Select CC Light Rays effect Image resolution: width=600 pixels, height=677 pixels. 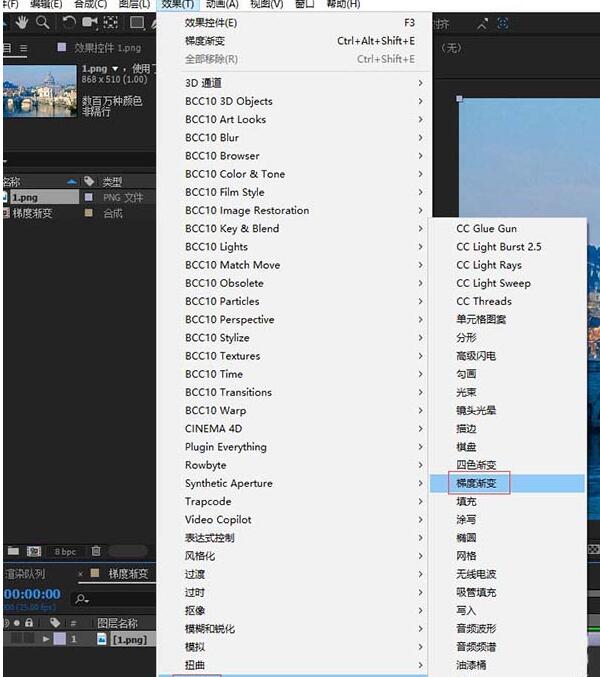tap(508, 265)
